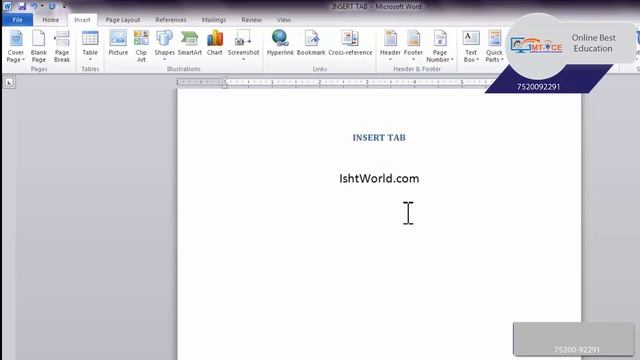Insert a Hyperlink

coord(280,43)
